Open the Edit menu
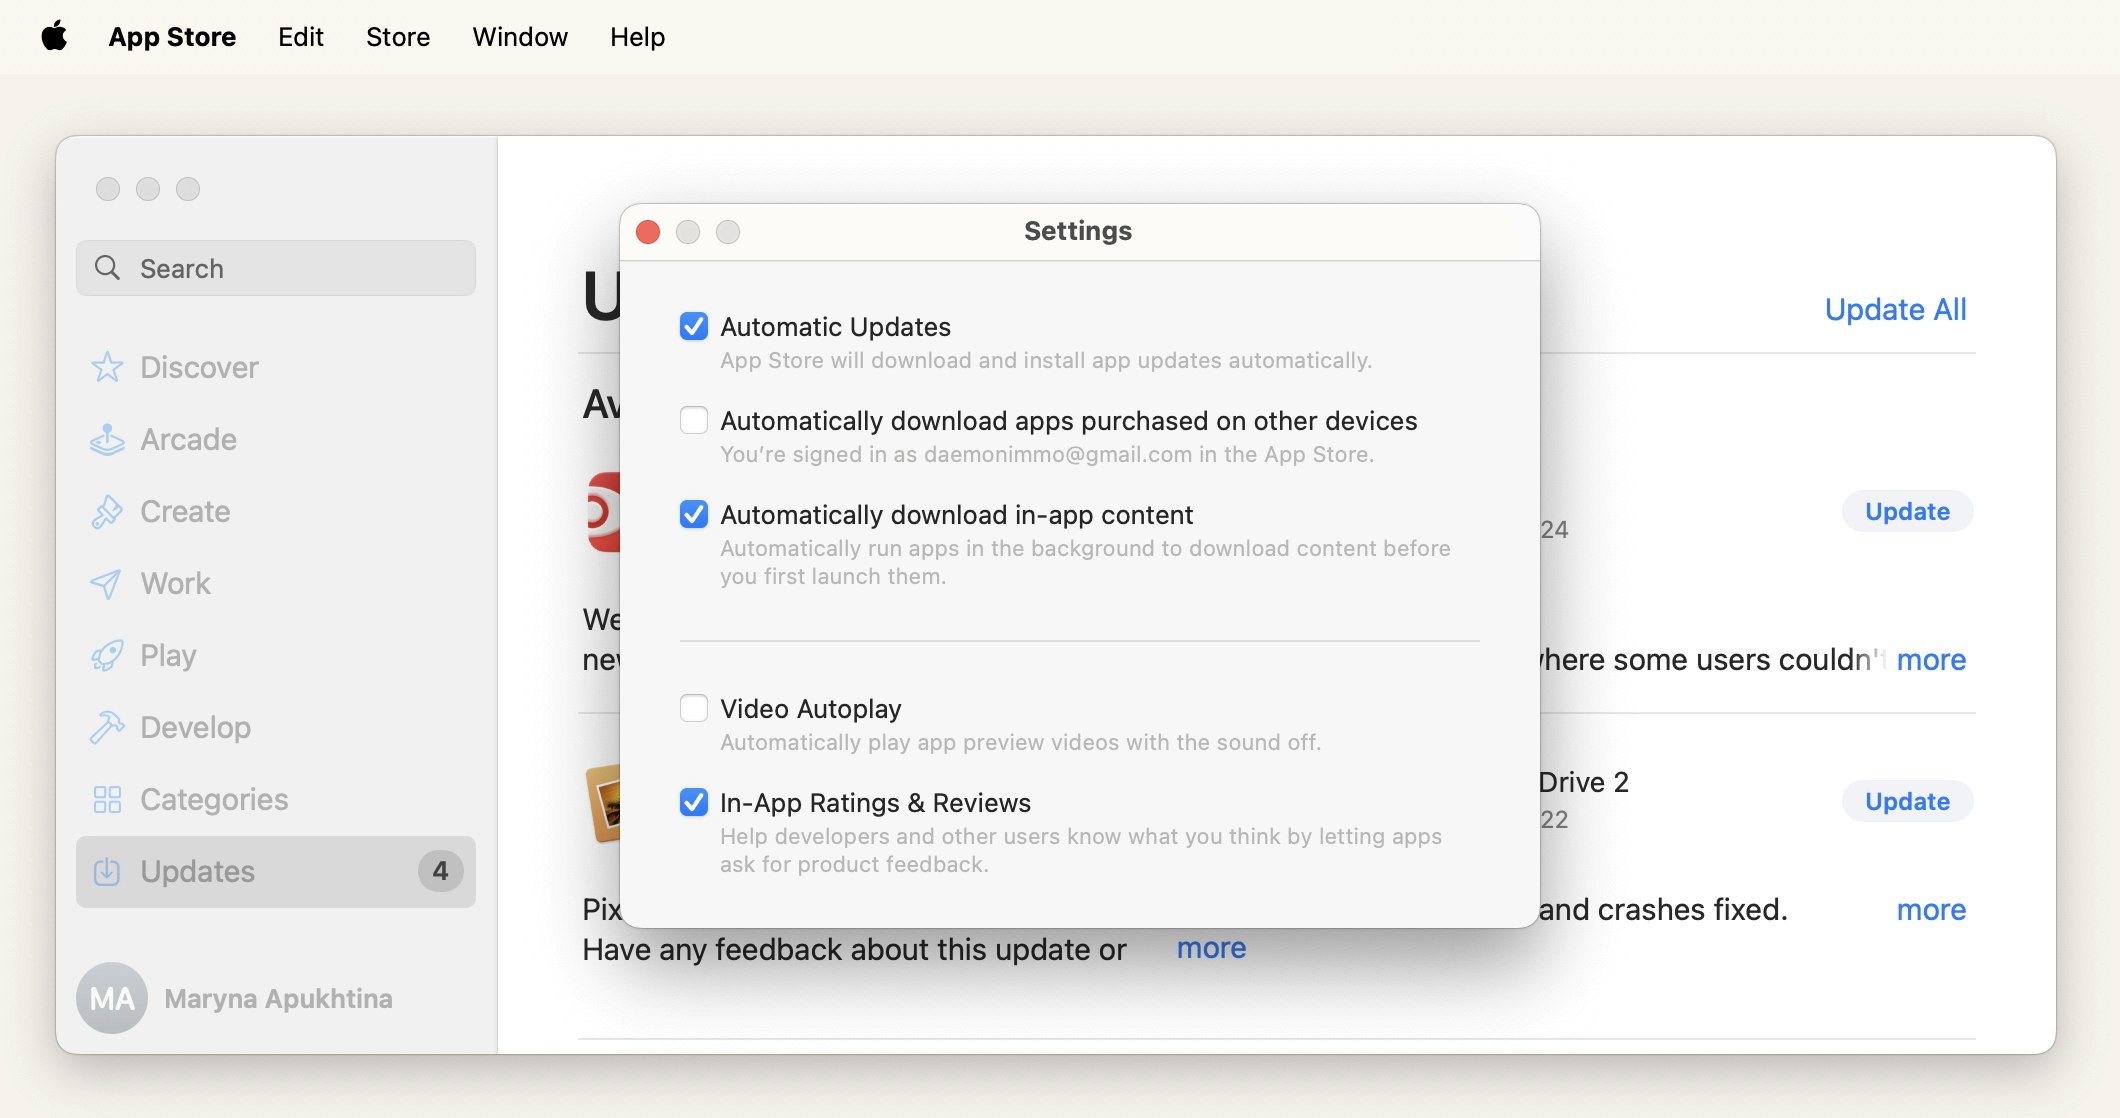Image resolution: width=2120 pixels, height=1118 pixels. point(300,35)
